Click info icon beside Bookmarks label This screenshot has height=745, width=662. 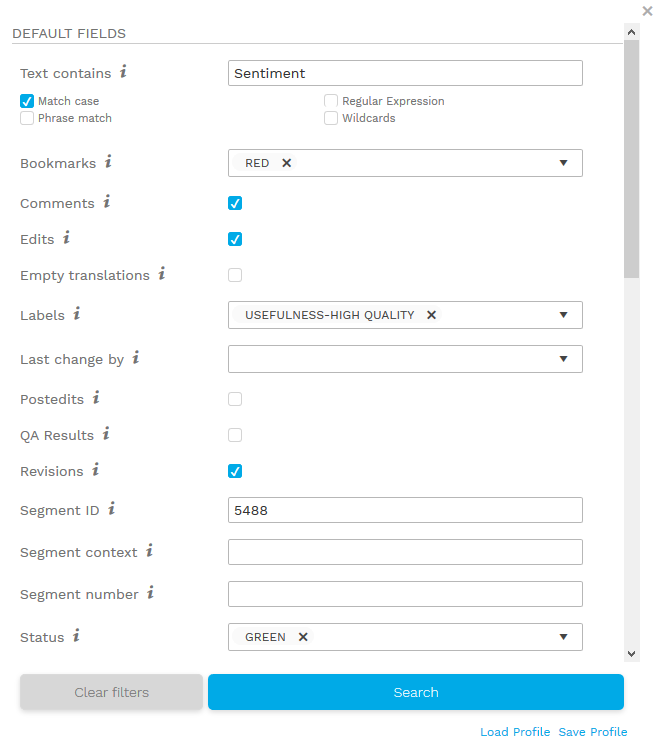pyautogui.click(x=108, y=161)
